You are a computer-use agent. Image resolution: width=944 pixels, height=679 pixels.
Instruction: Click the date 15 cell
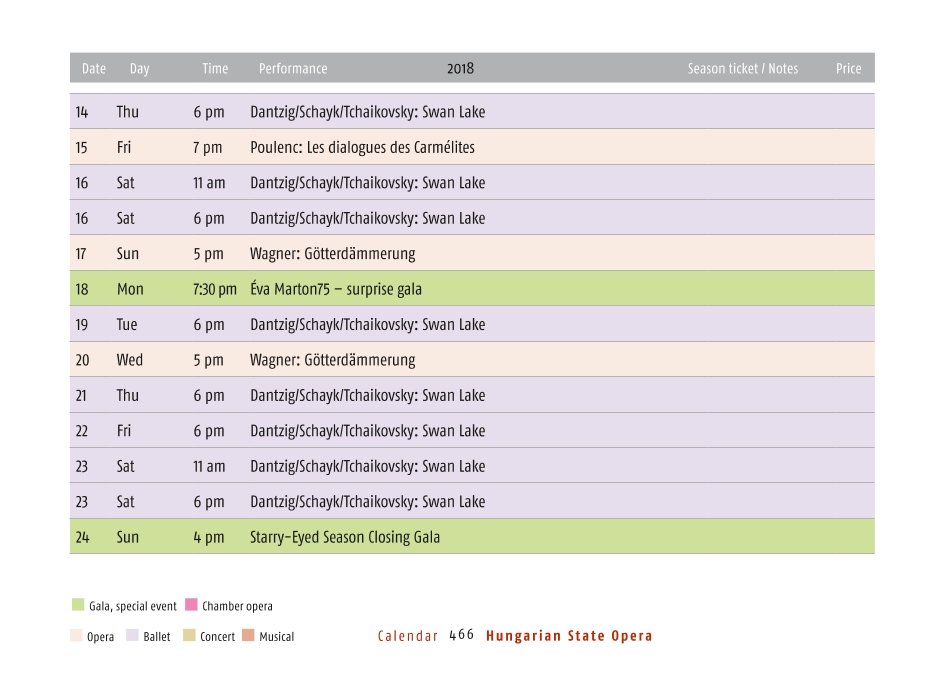[81, 147]
